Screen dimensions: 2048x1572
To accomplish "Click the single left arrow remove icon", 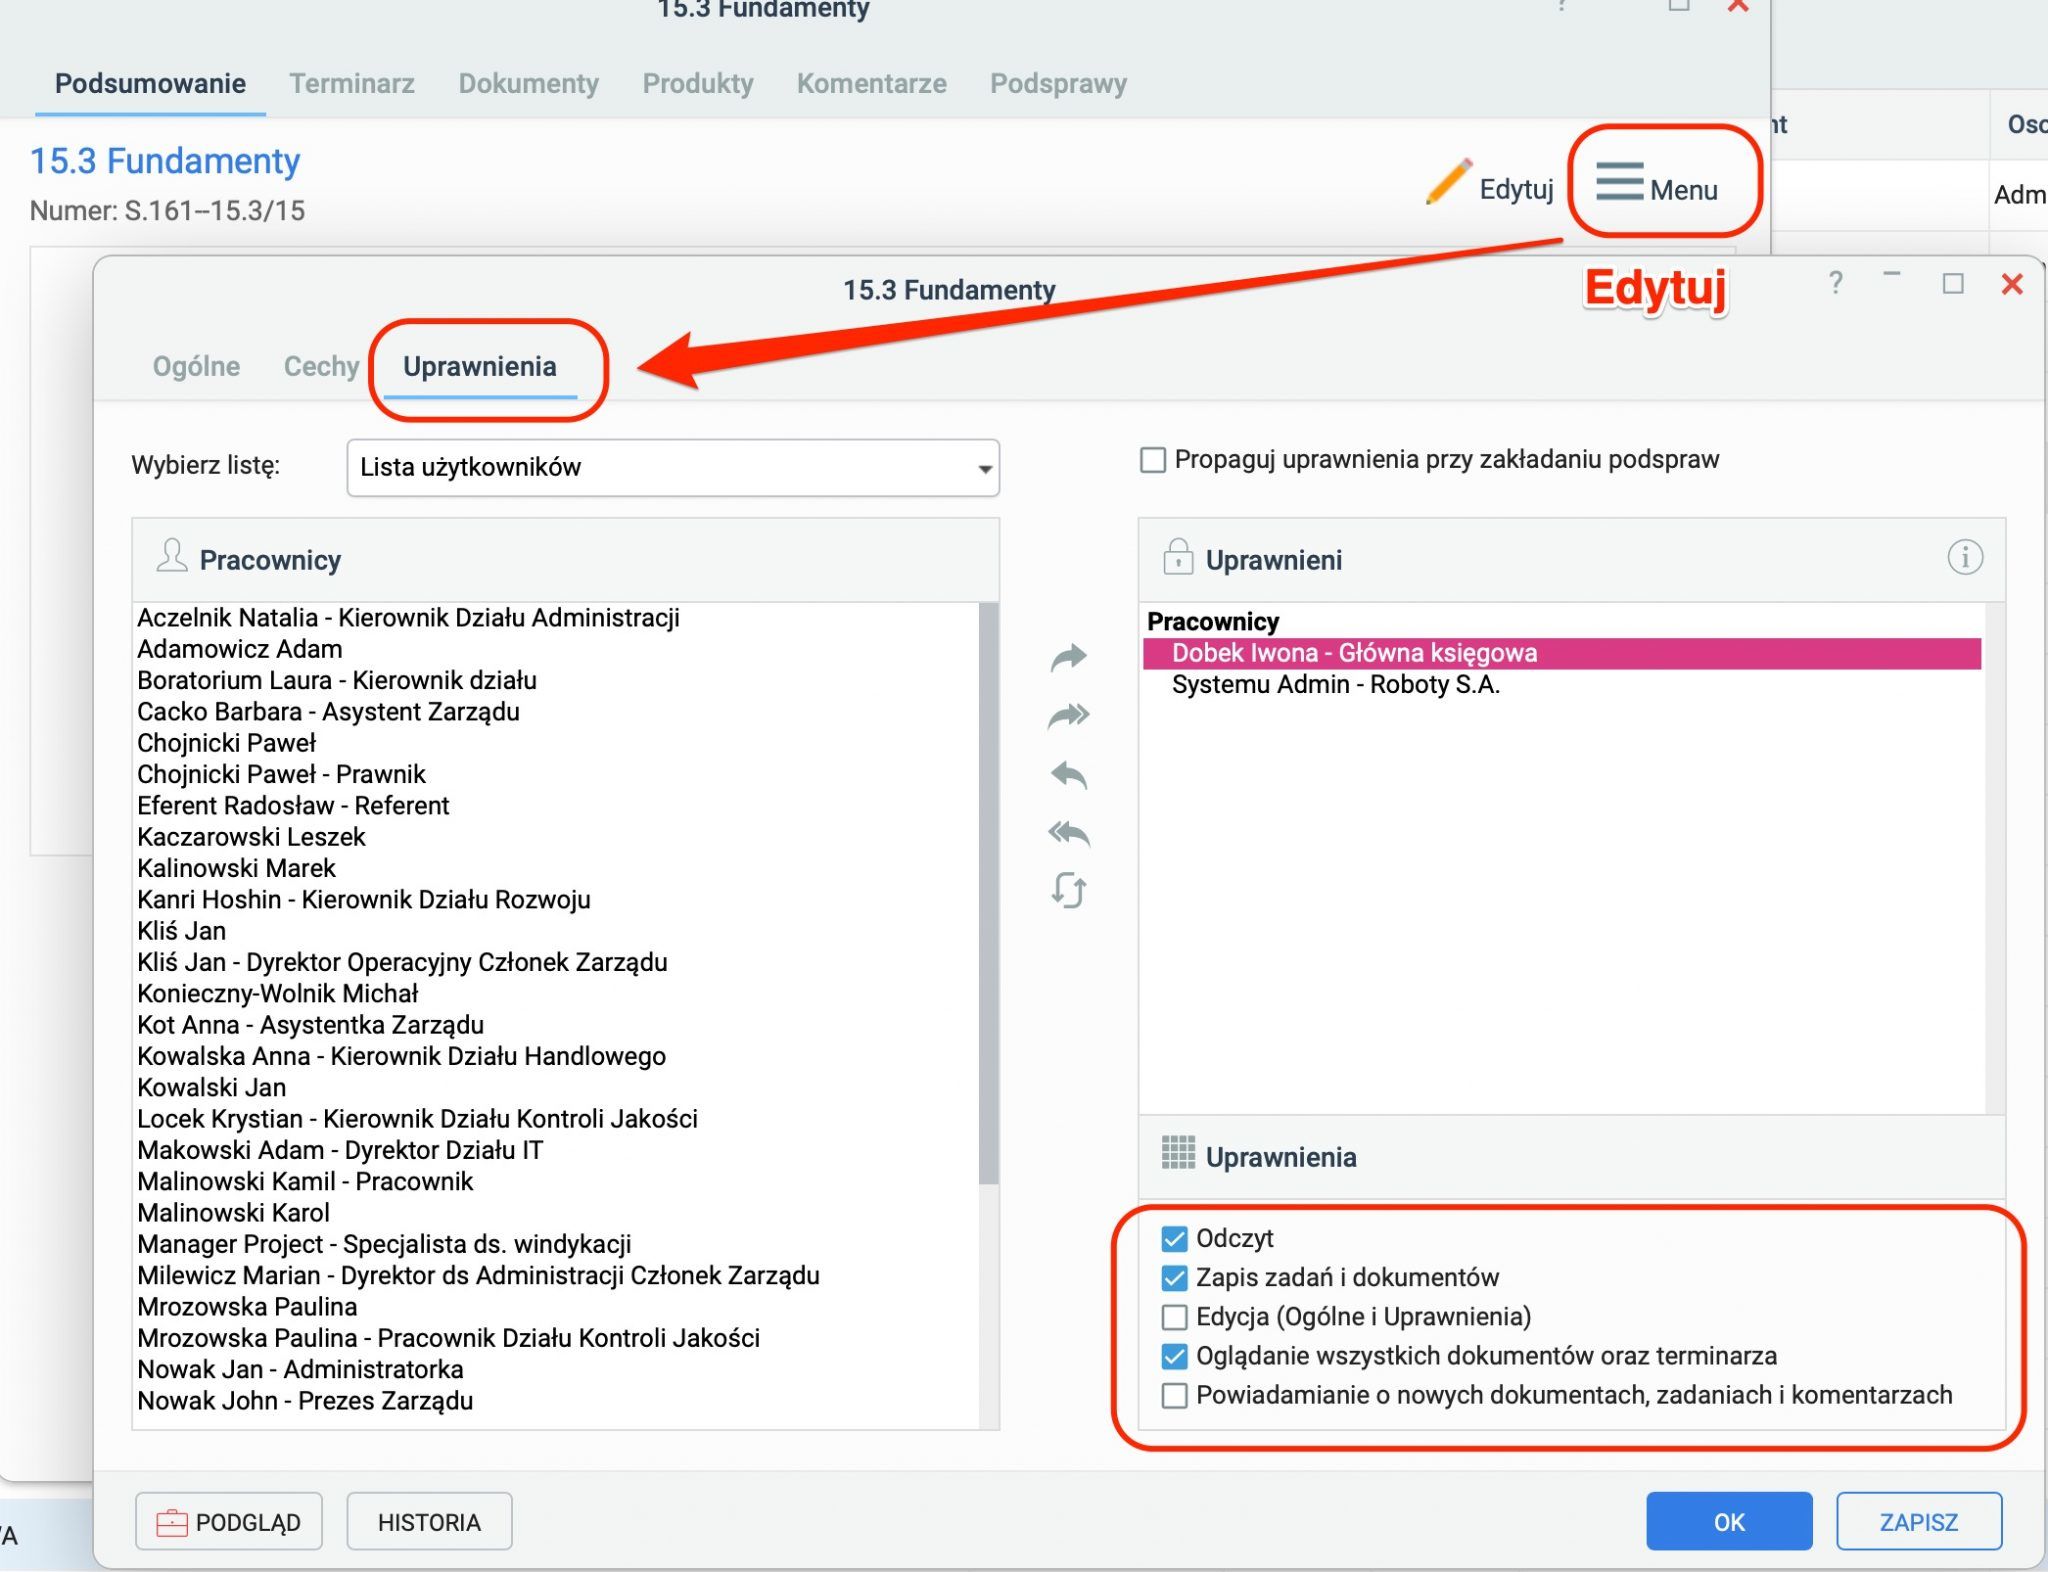I will 1069,775.
